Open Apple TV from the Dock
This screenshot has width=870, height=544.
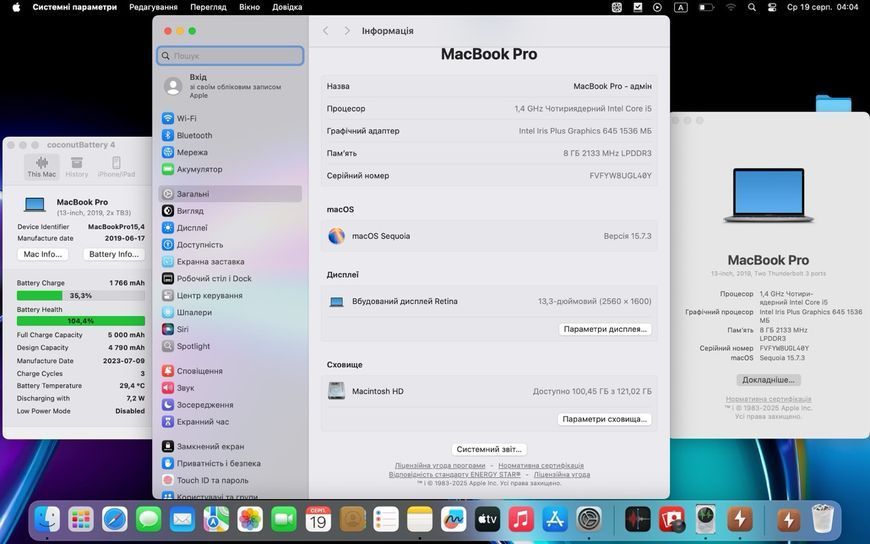coord(487,520)
